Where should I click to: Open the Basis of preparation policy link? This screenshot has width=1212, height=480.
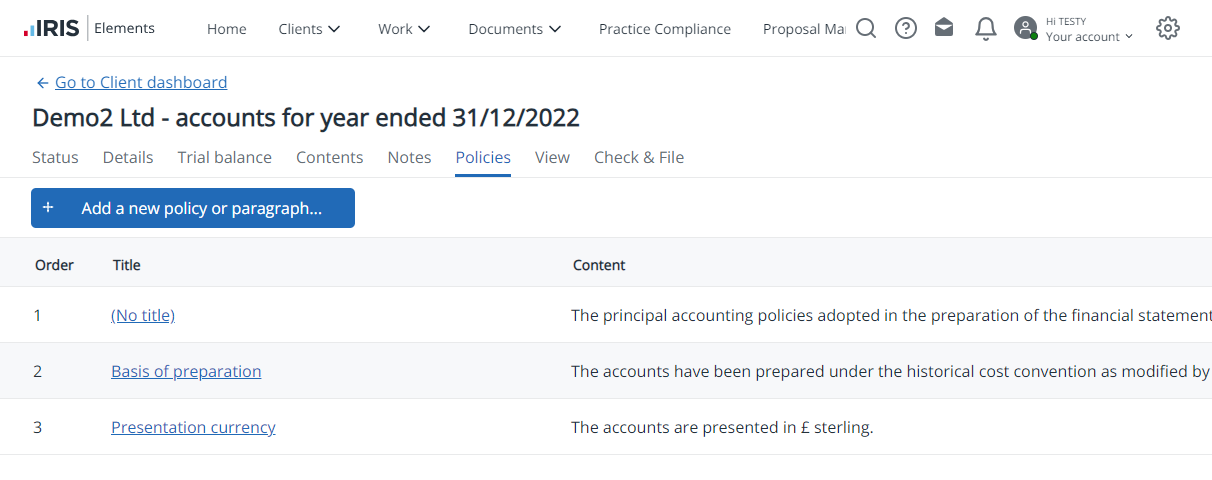pyautogui.click(x=186, y=371)
